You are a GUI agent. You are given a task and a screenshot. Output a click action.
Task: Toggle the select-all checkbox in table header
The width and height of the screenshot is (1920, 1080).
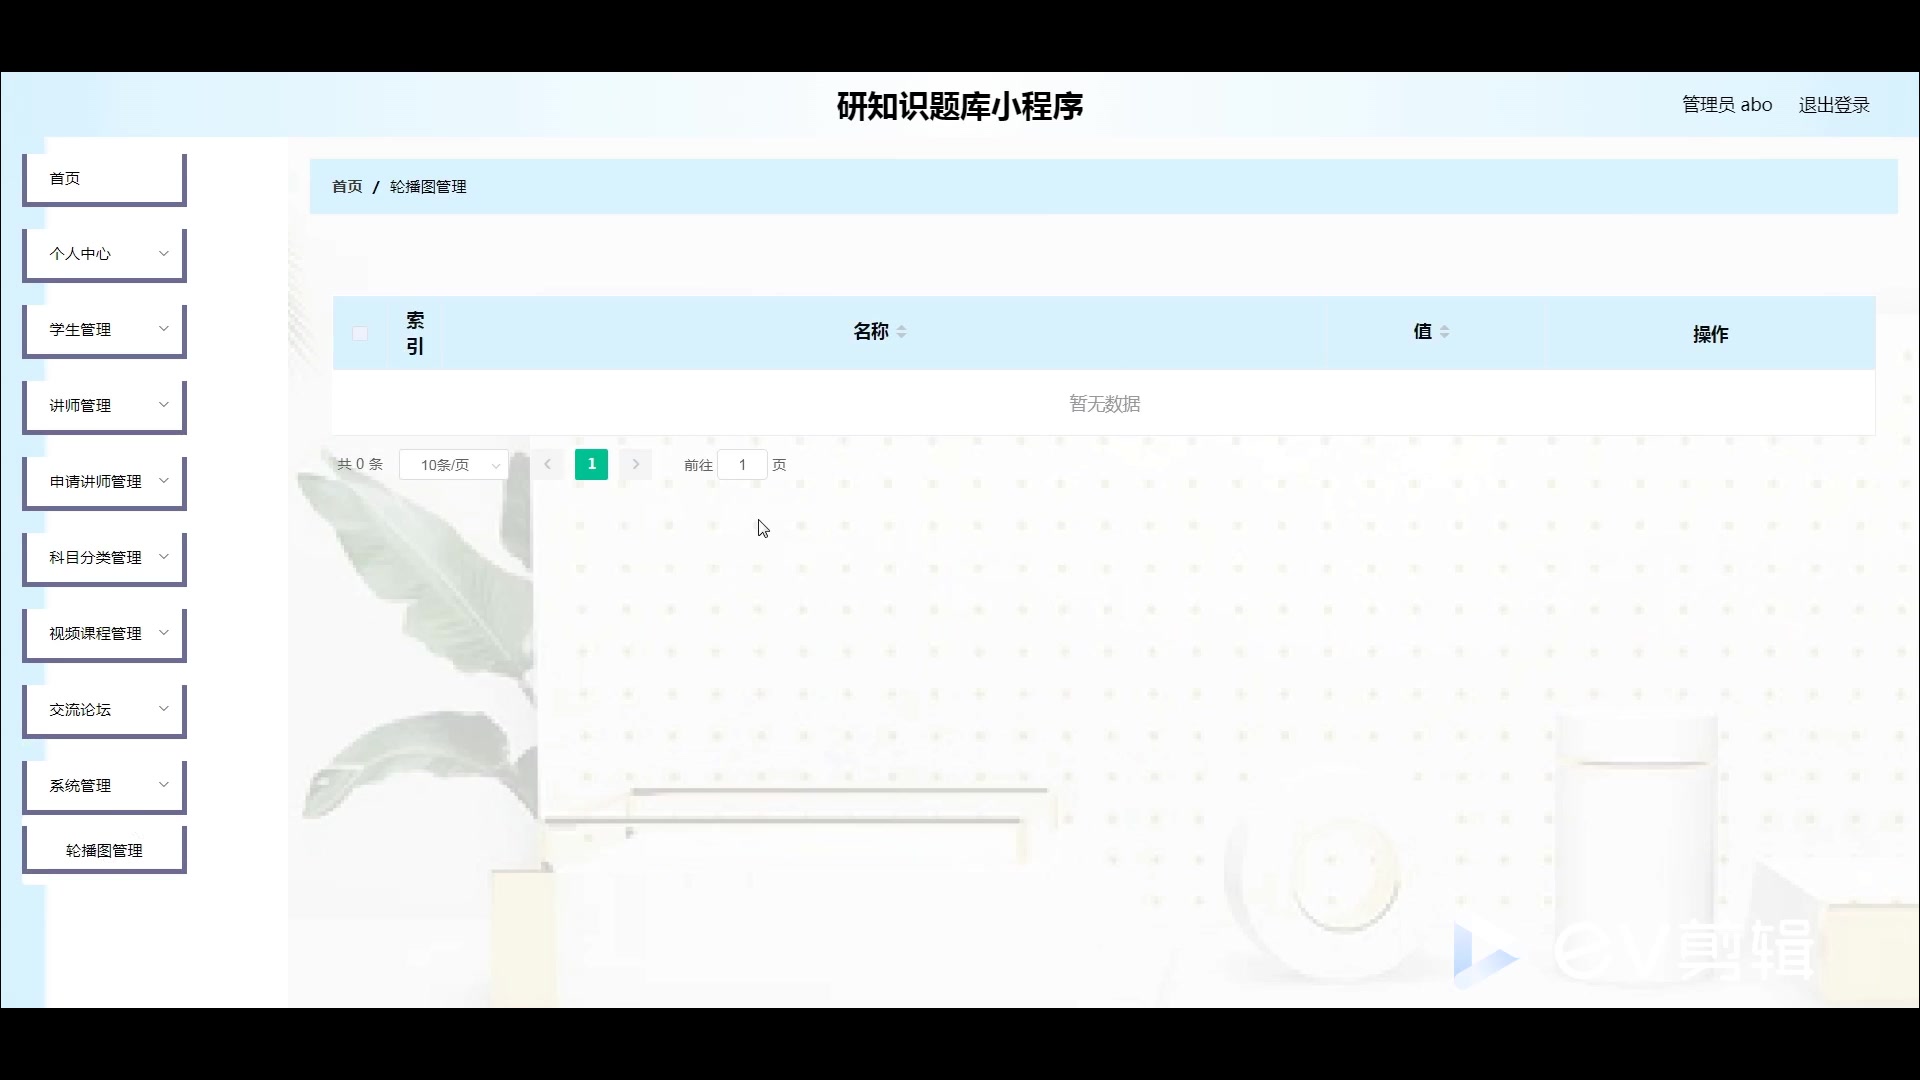click(360, 334)
